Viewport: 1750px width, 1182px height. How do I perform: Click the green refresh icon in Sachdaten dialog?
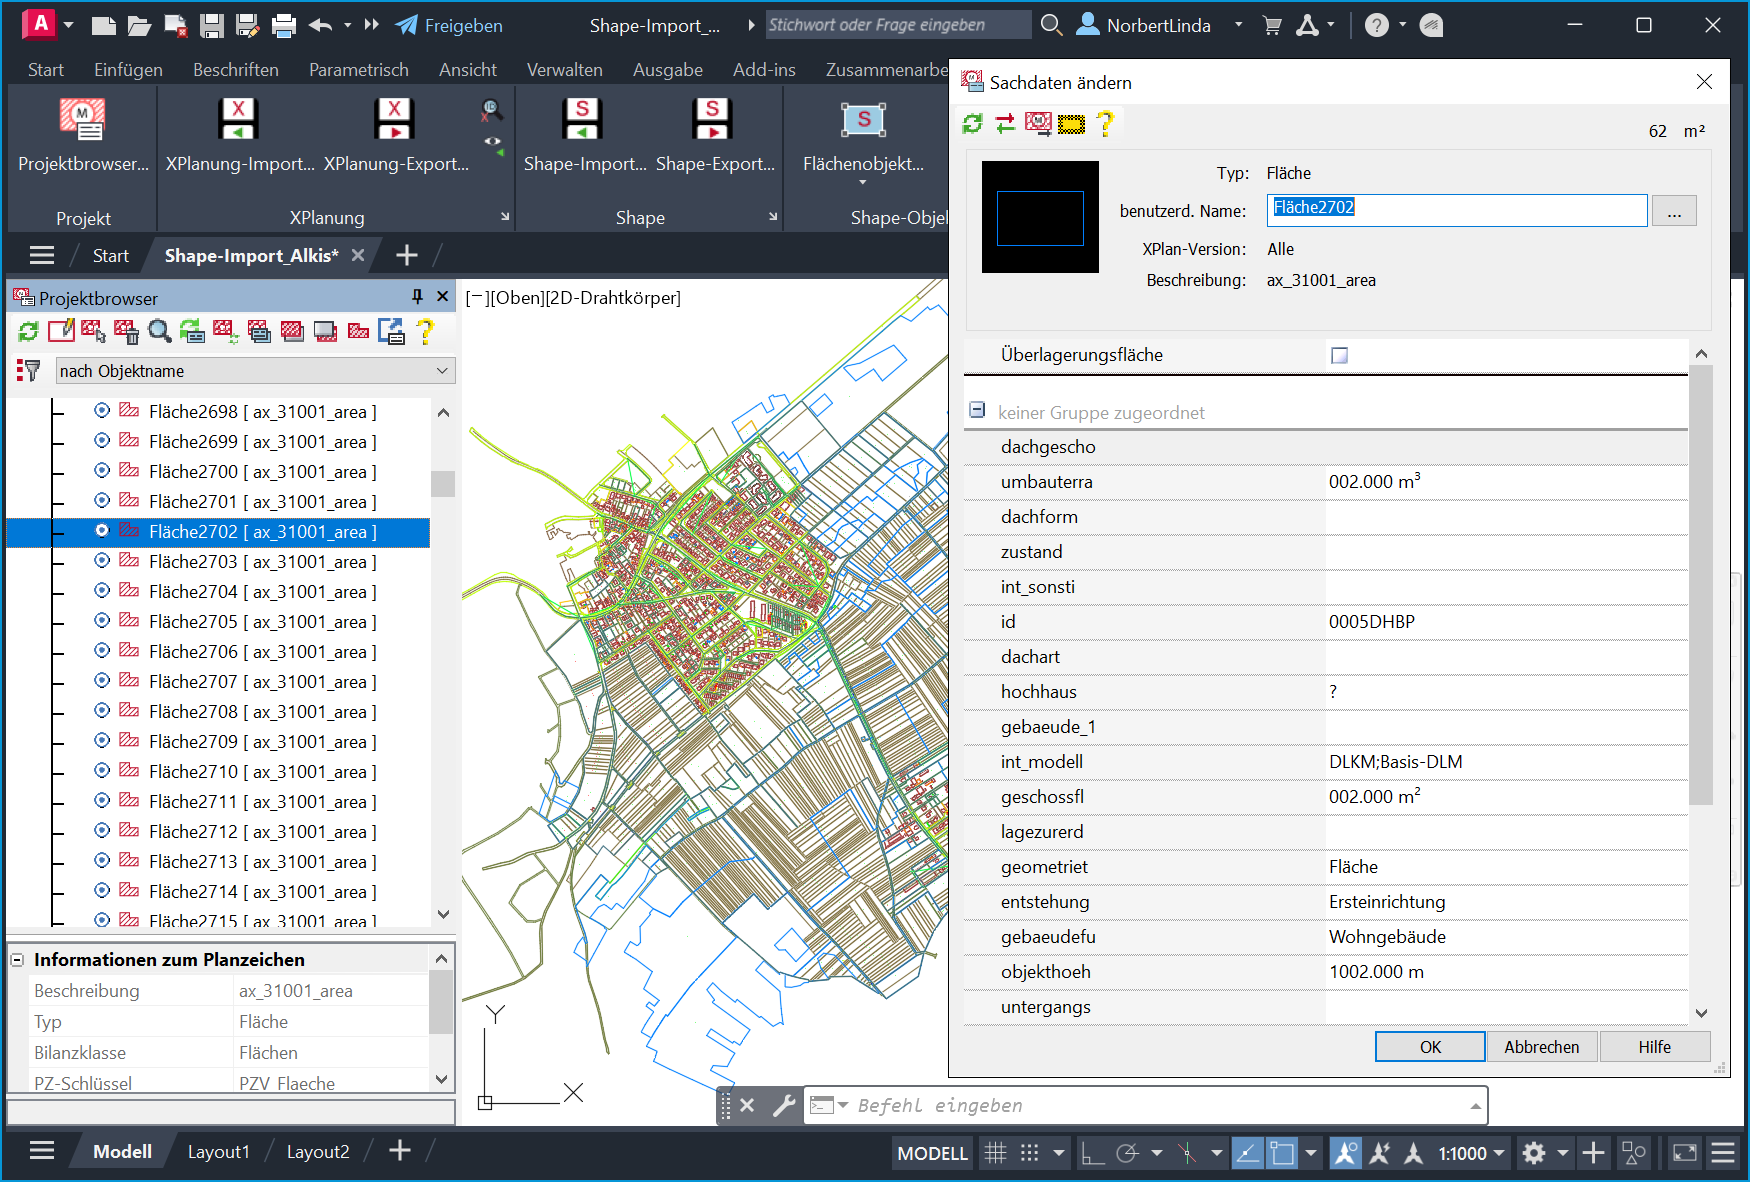click(x=972, y=123)
